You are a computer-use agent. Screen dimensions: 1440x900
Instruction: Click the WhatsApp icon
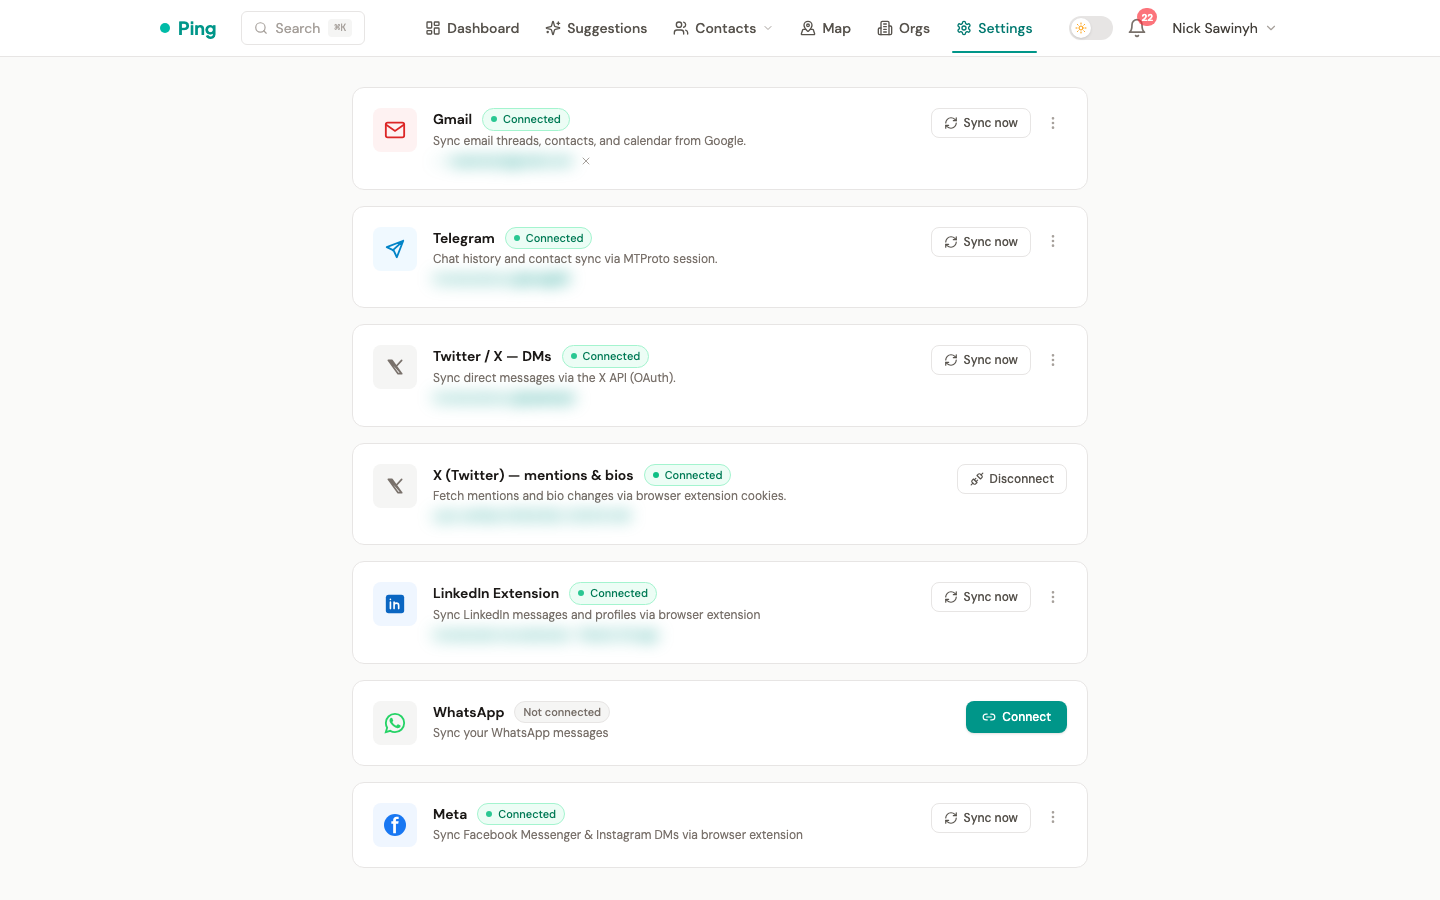[395, 723]
